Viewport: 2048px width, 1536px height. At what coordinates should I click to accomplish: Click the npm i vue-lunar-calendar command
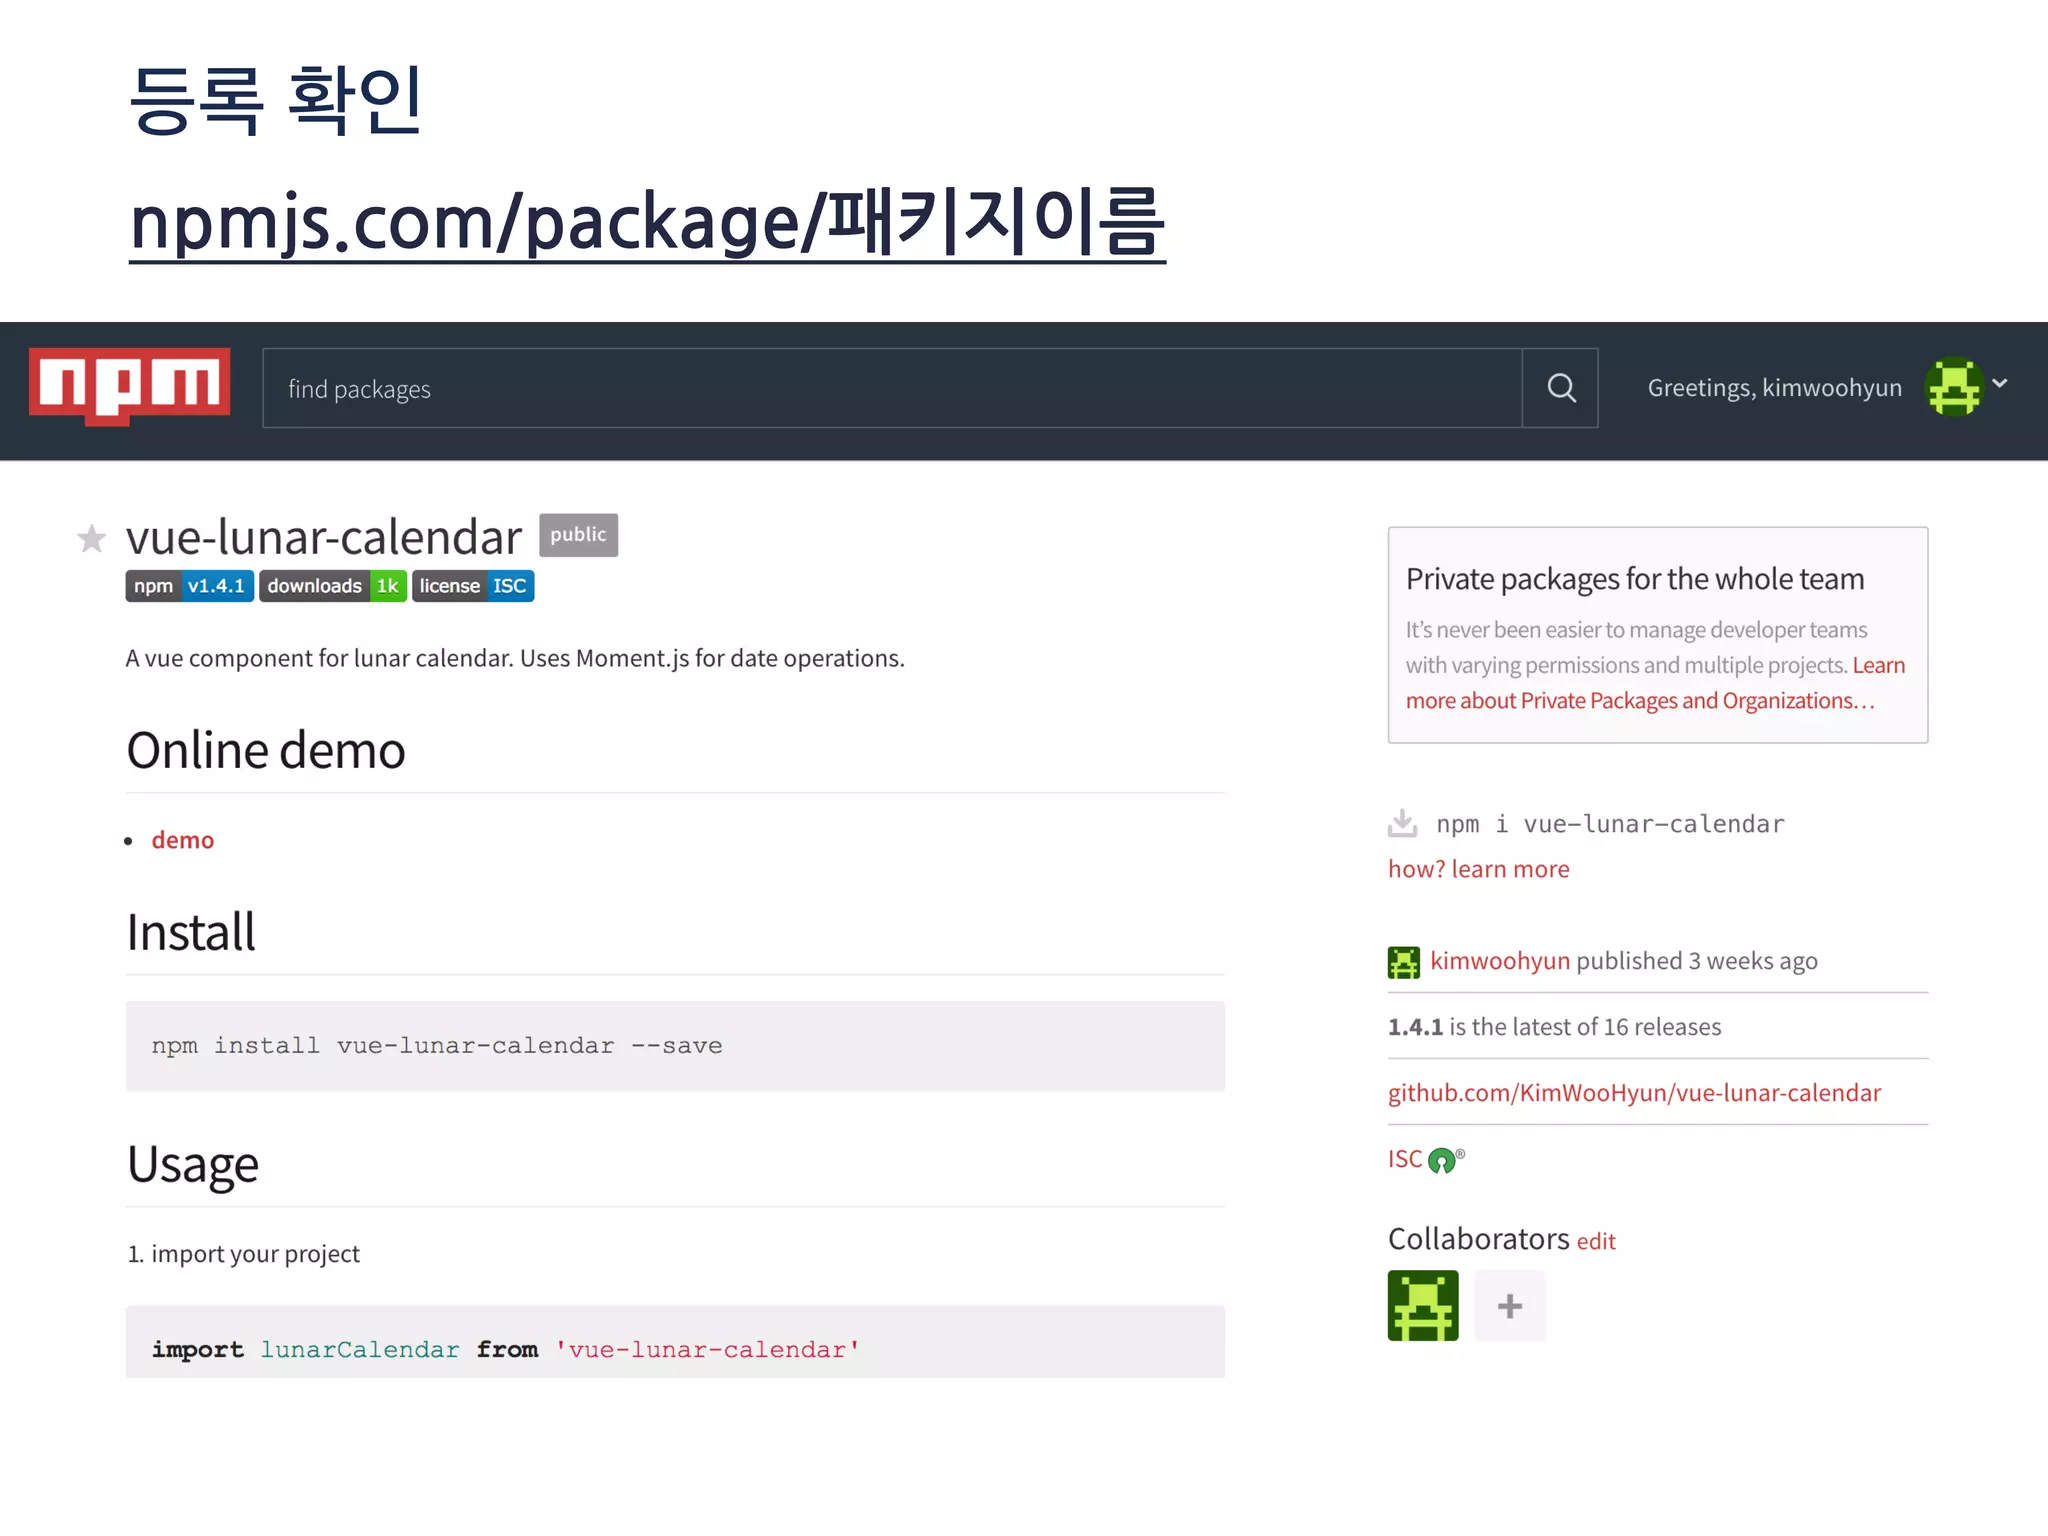(1610, 824)
